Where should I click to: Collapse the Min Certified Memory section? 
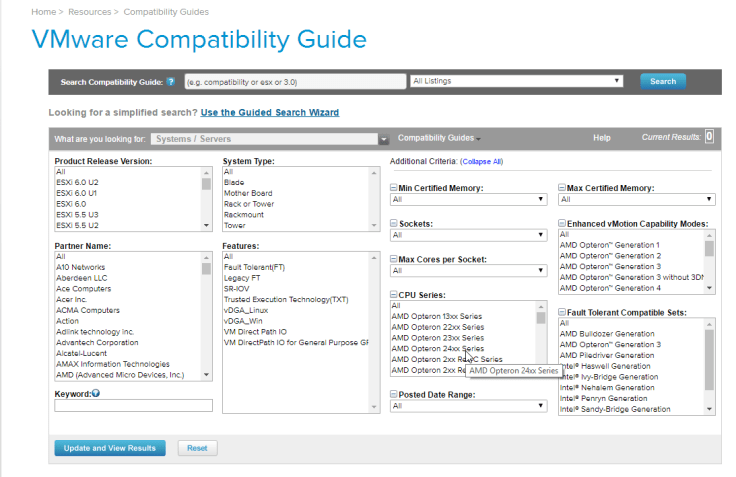click(x=393, y=187)
